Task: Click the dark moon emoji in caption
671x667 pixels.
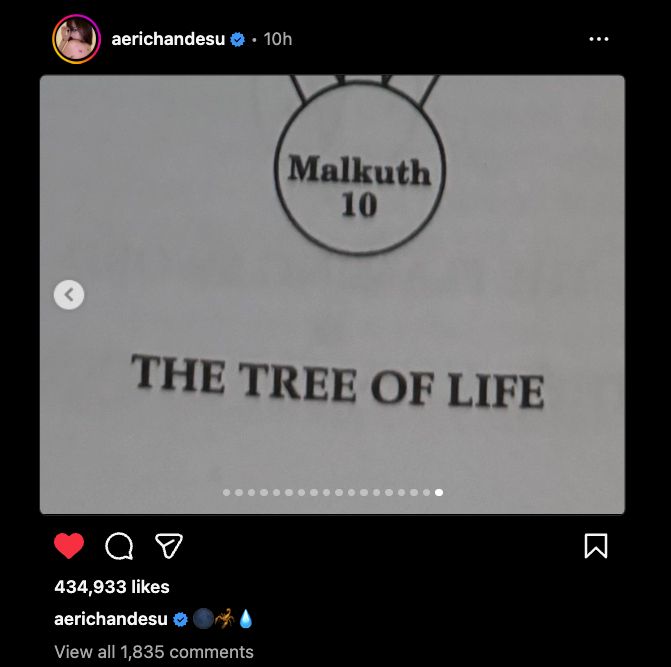Action: pyautogui.click(x=203, y=619)
